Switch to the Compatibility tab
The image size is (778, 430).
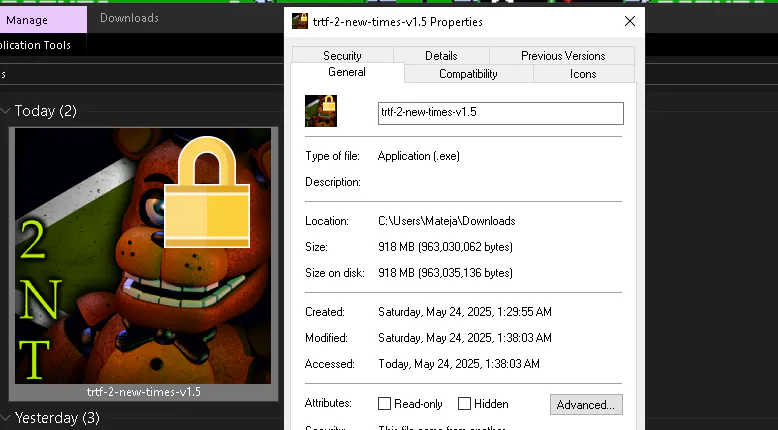point(468,74)
